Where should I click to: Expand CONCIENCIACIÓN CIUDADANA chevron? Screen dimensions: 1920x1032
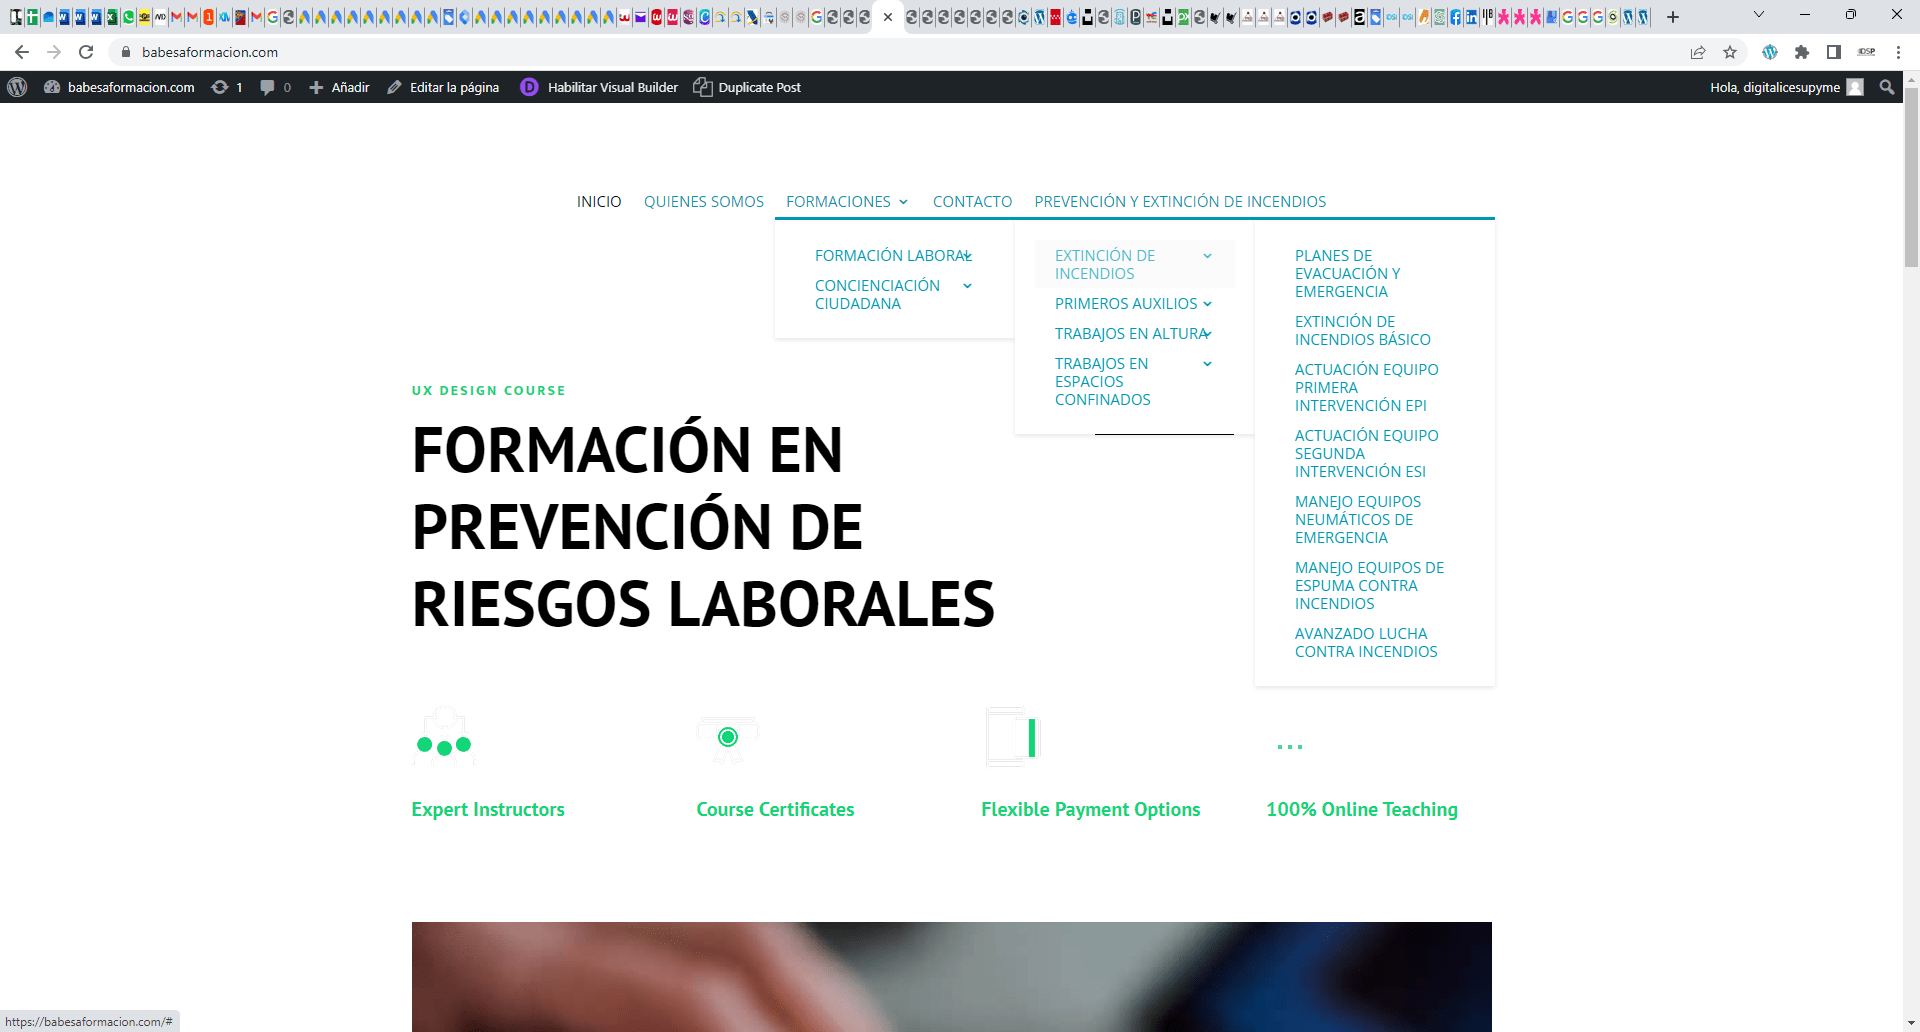point(967,286)
